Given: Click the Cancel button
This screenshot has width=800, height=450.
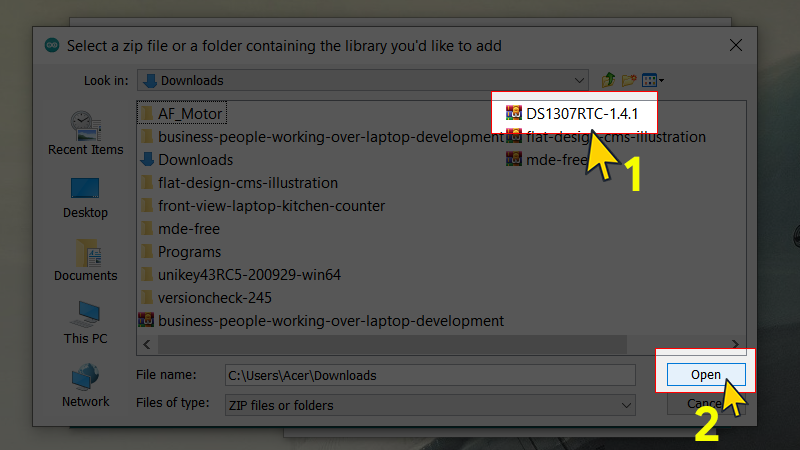Looking at the screenshot, I should [706, 404].
